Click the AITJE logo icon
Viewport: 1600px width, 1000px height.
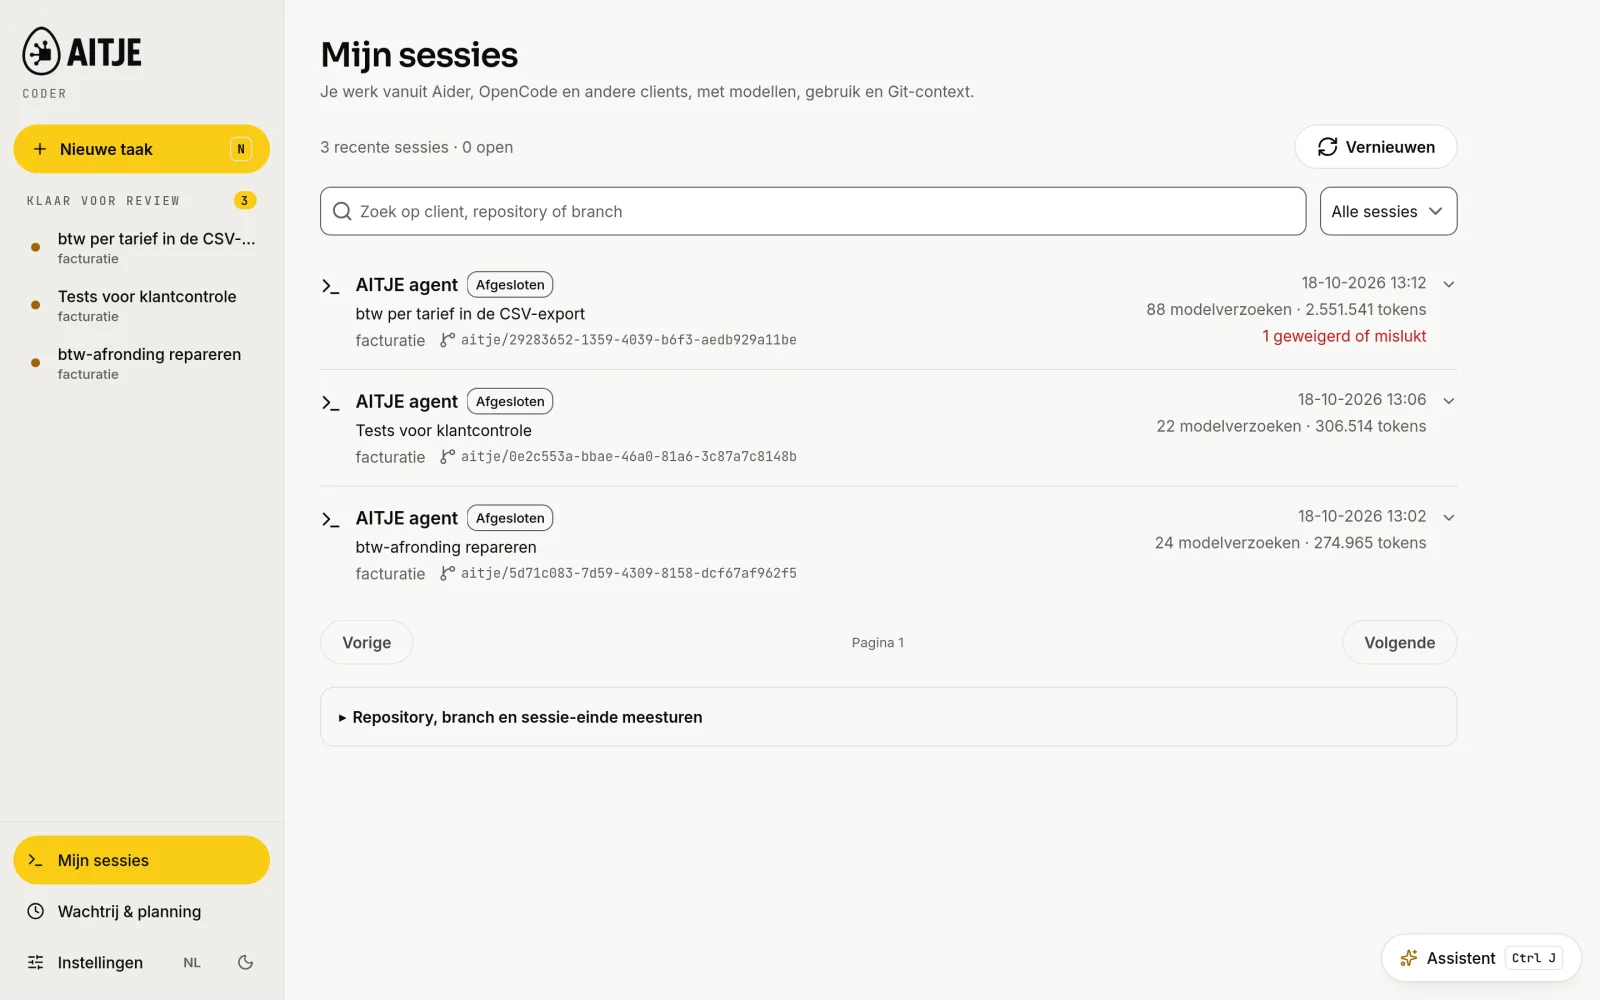42,51
